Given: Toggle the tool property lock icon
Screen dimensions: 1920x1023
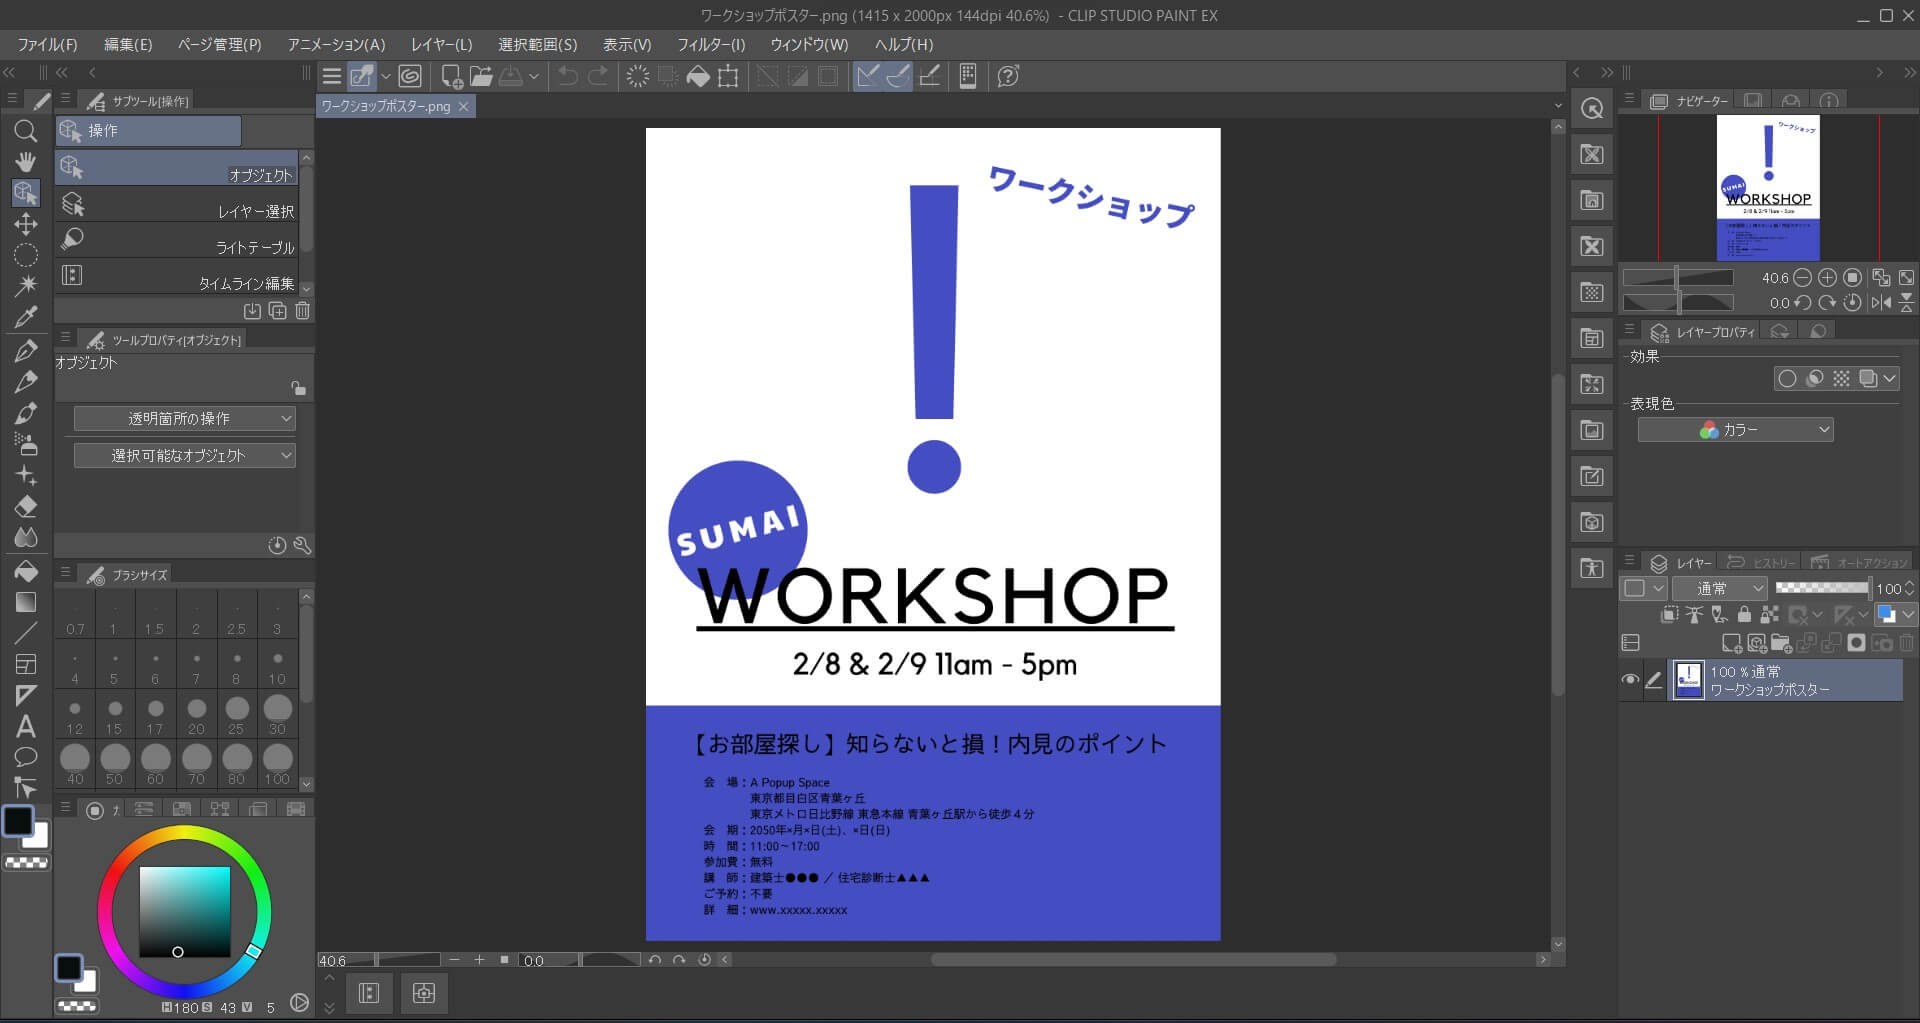Looking at the screenshot, I should tap(298, 388).
